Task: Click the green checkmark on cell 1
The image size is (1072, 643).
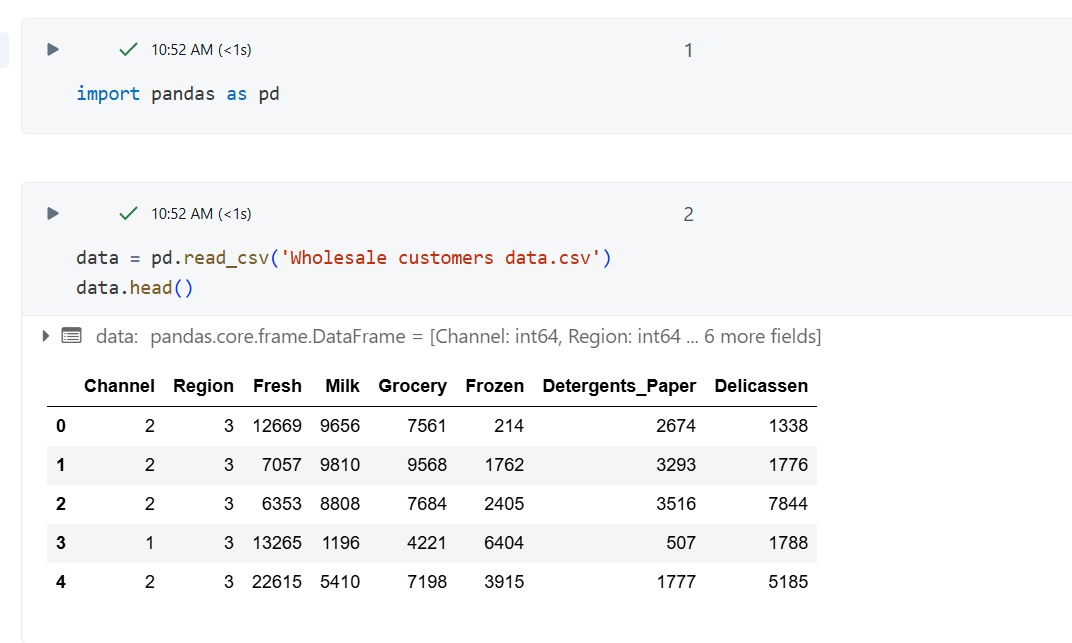Action: click(x=128, y=49)
